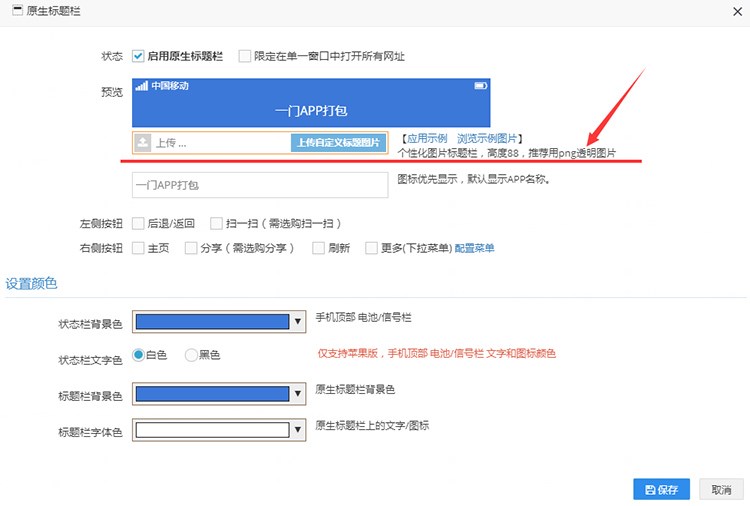
Task: Click the blue 标题栏背景色 color swatch
Action: pos(212,394)
